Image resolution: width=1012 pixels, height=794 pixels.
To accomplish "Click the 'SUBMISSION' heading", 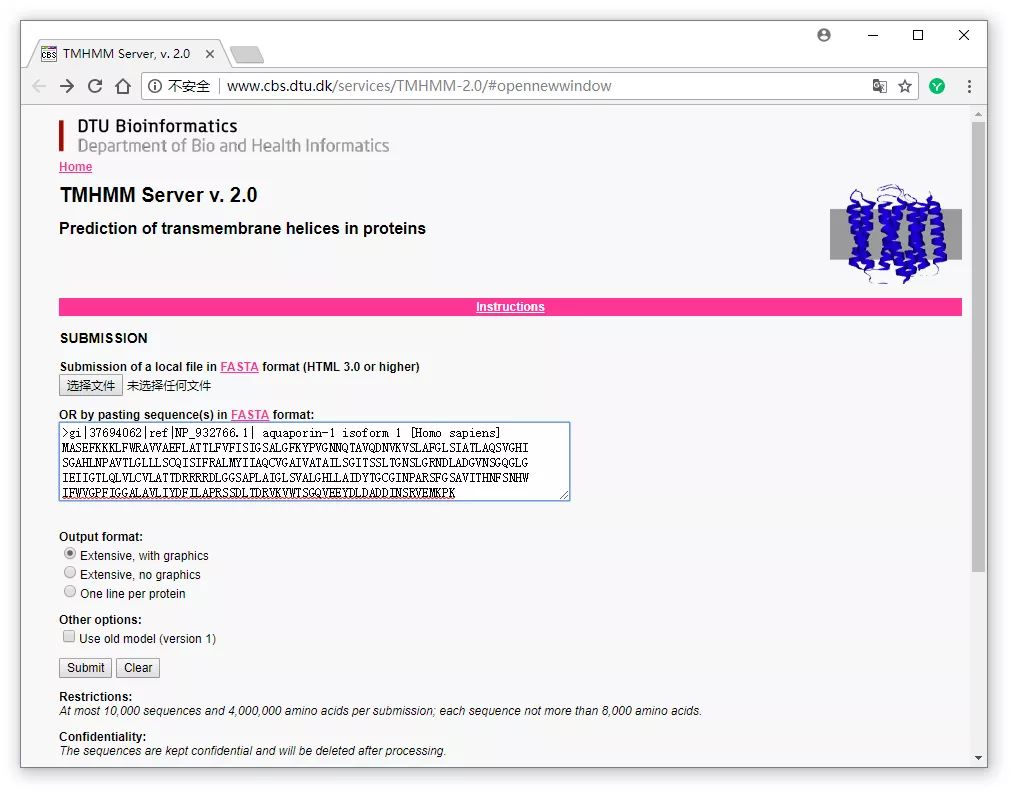I will pyautogui.click(x=104, y=338).
